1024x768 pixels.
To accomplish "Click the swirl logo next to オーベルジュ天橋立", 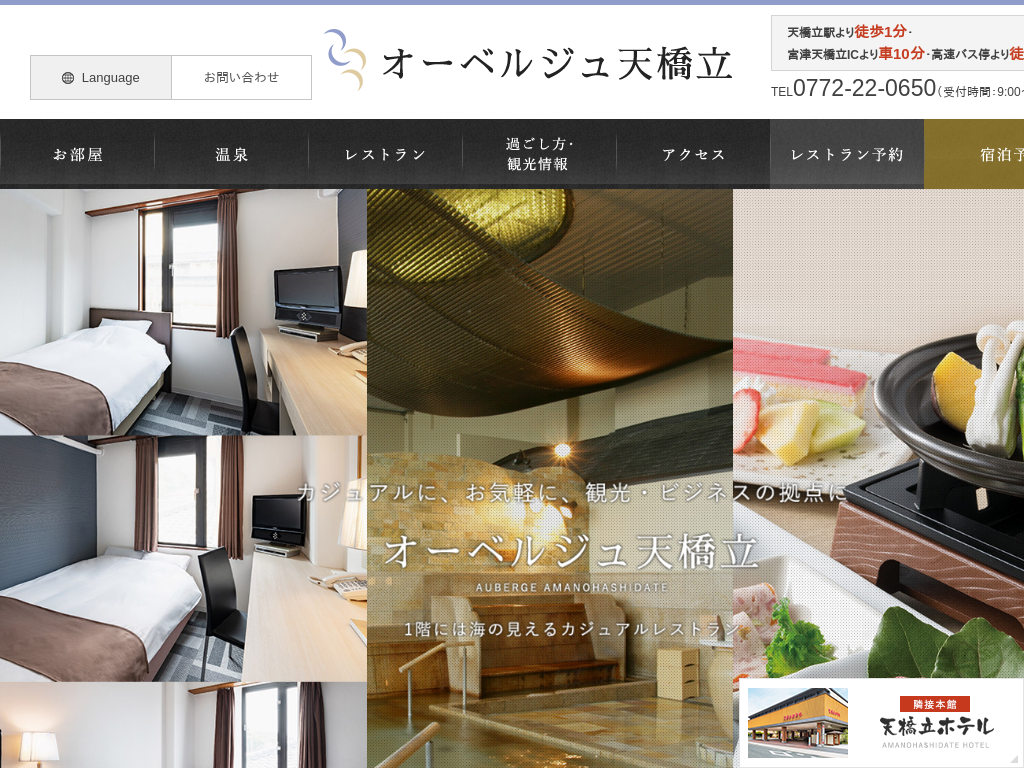I will (x=344, y=60).
